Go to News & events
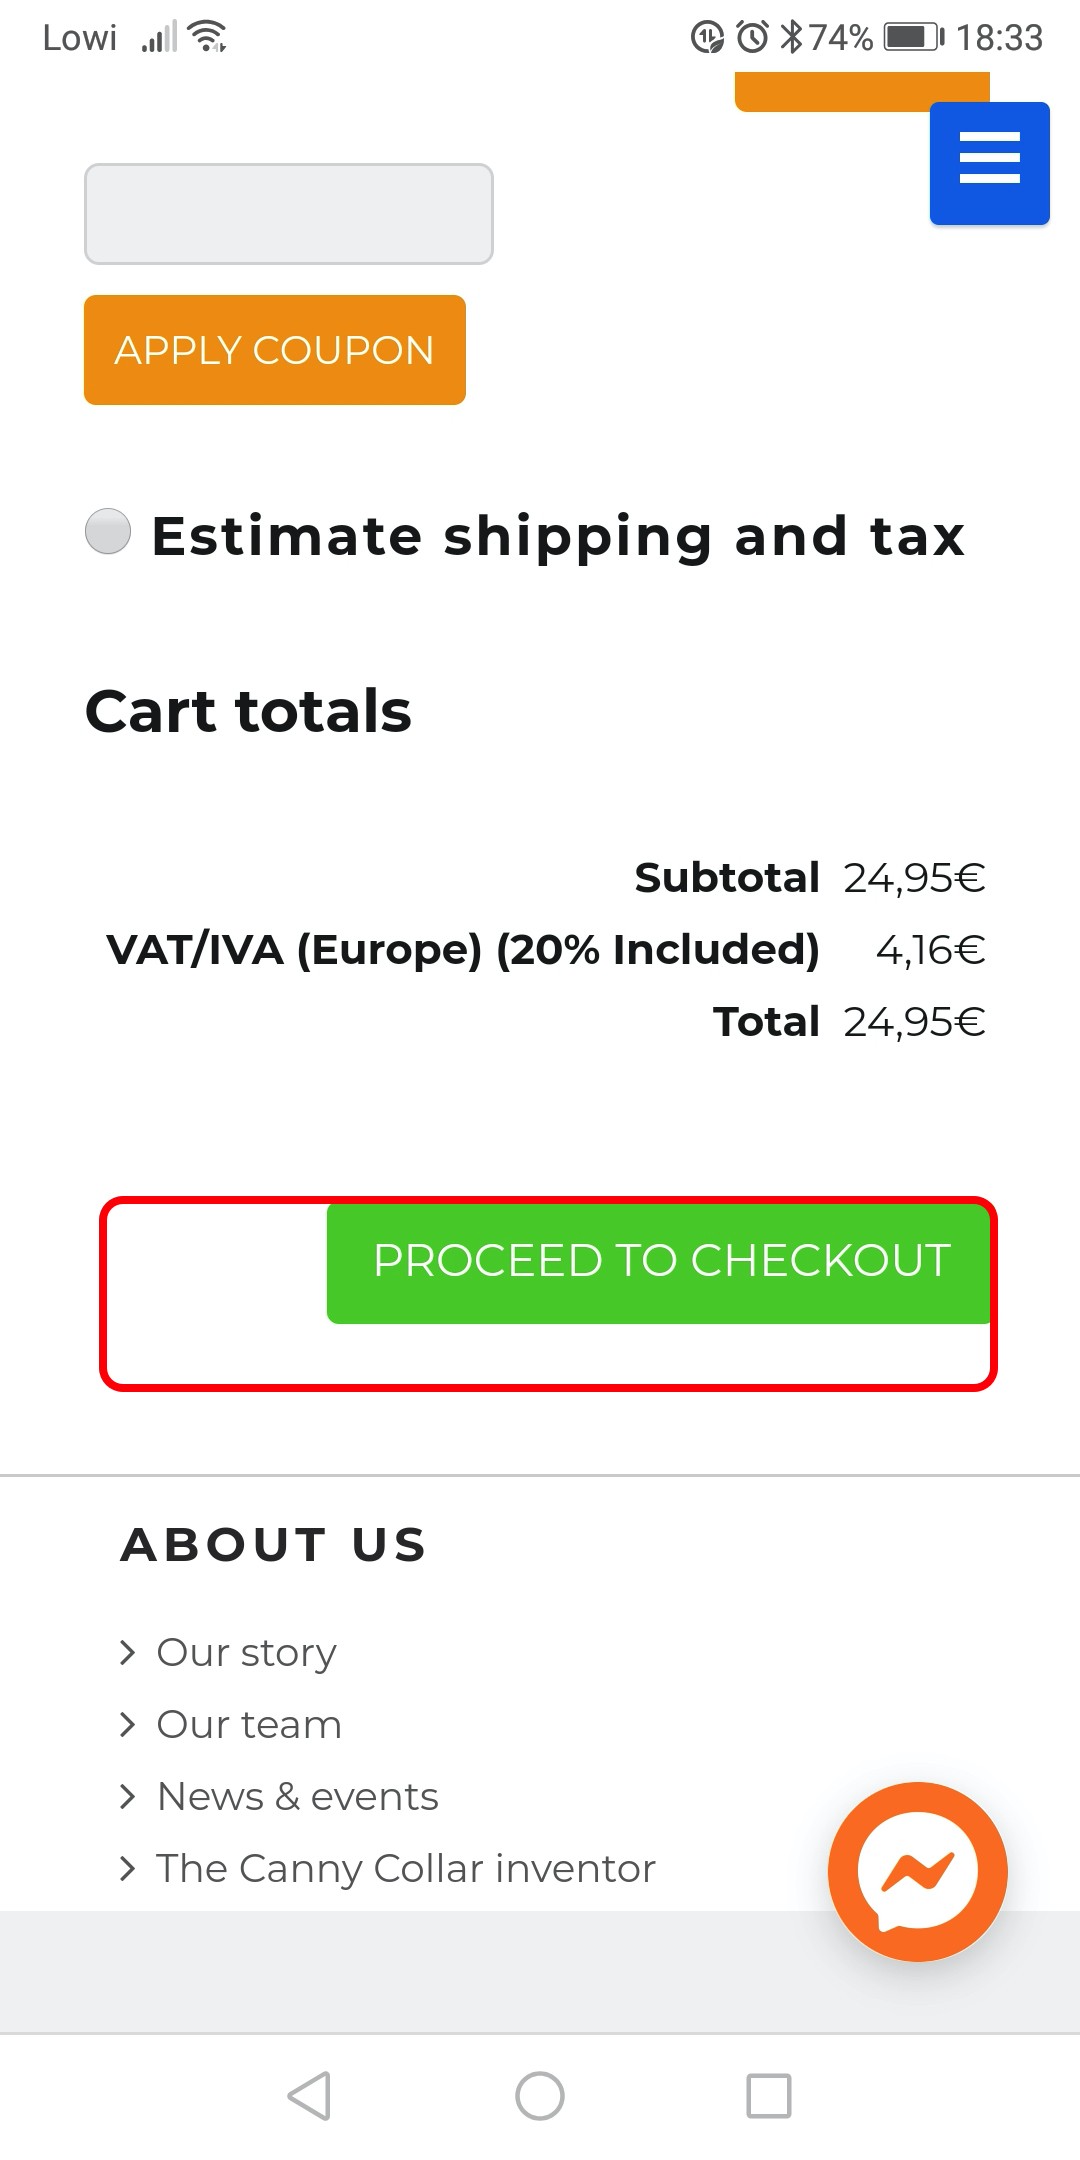 click(298, 1796)
